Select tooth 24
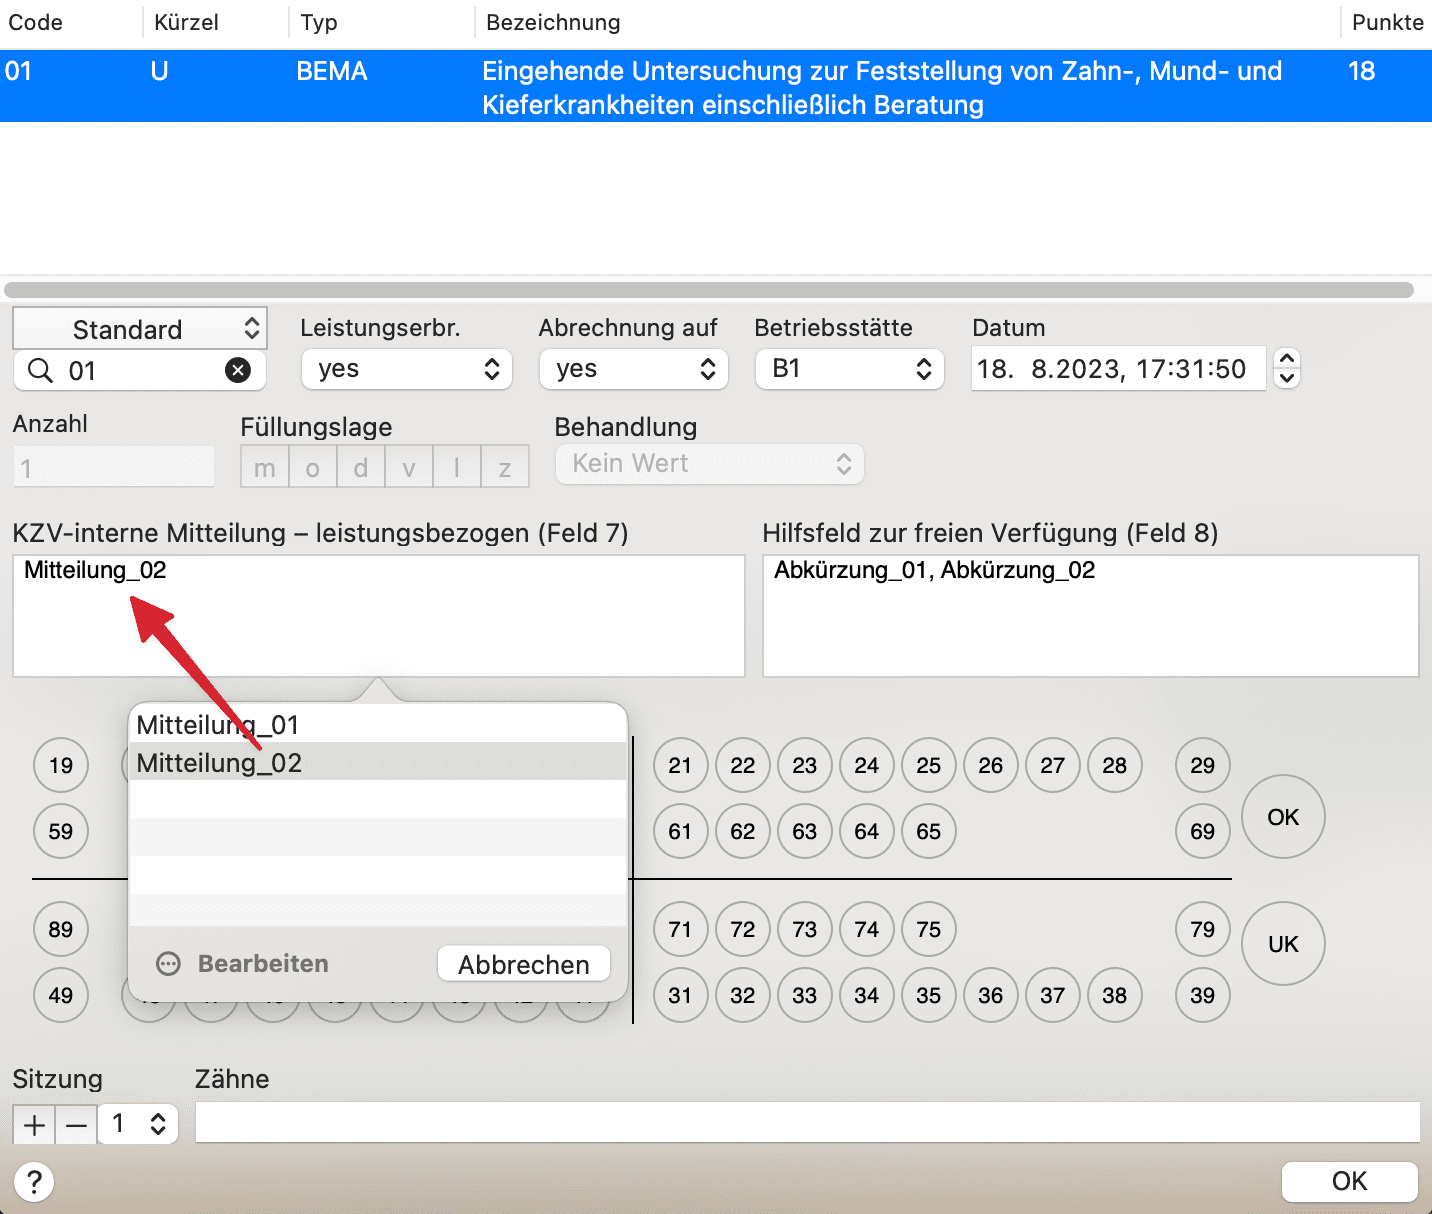The height and width of the screenshot is (1214, 1432). click(867, 766)
